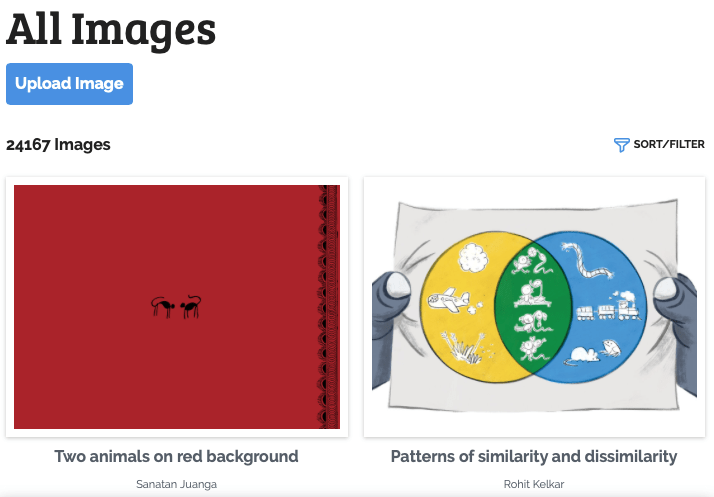Click the snake drawing in the blue circle

[587, 264]
